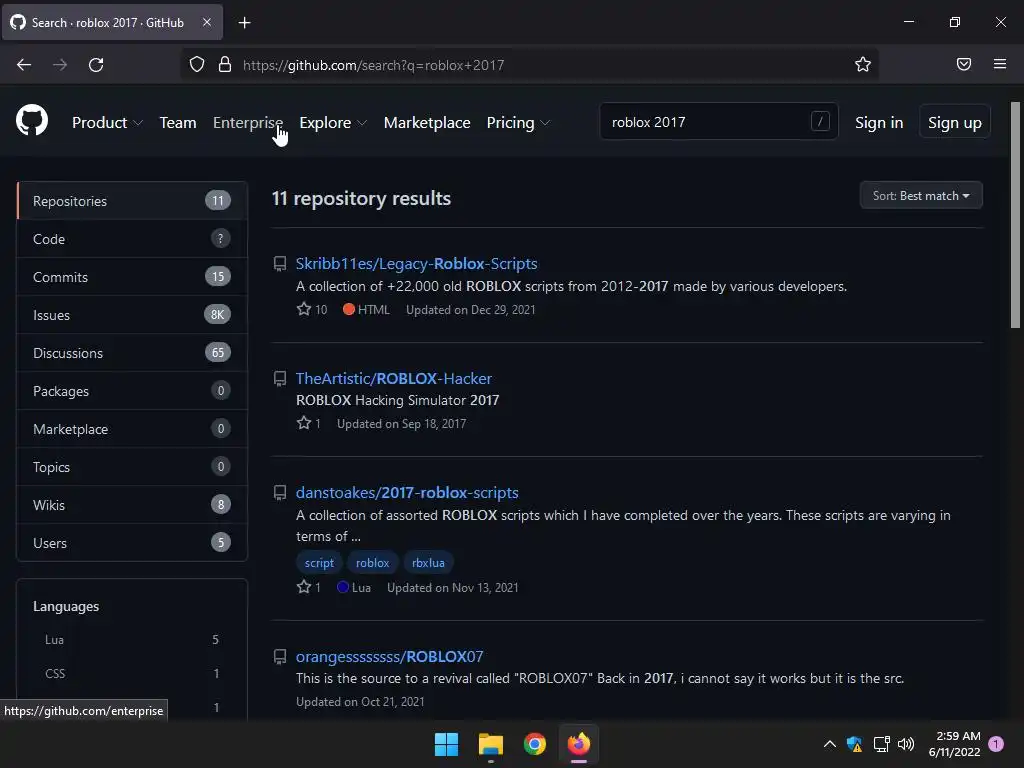
Task: Click star icon on Legacy-Roblox-Scripts result
Action: click(x=304, y=309)
